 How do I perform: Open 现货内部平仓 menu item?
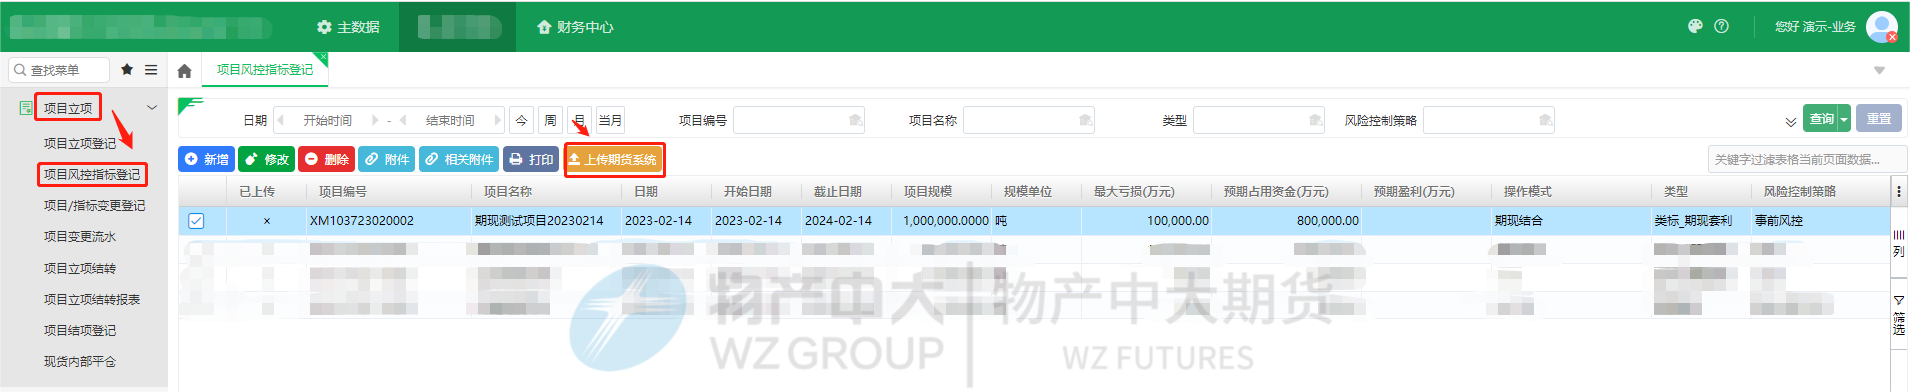tap(80, 362)
